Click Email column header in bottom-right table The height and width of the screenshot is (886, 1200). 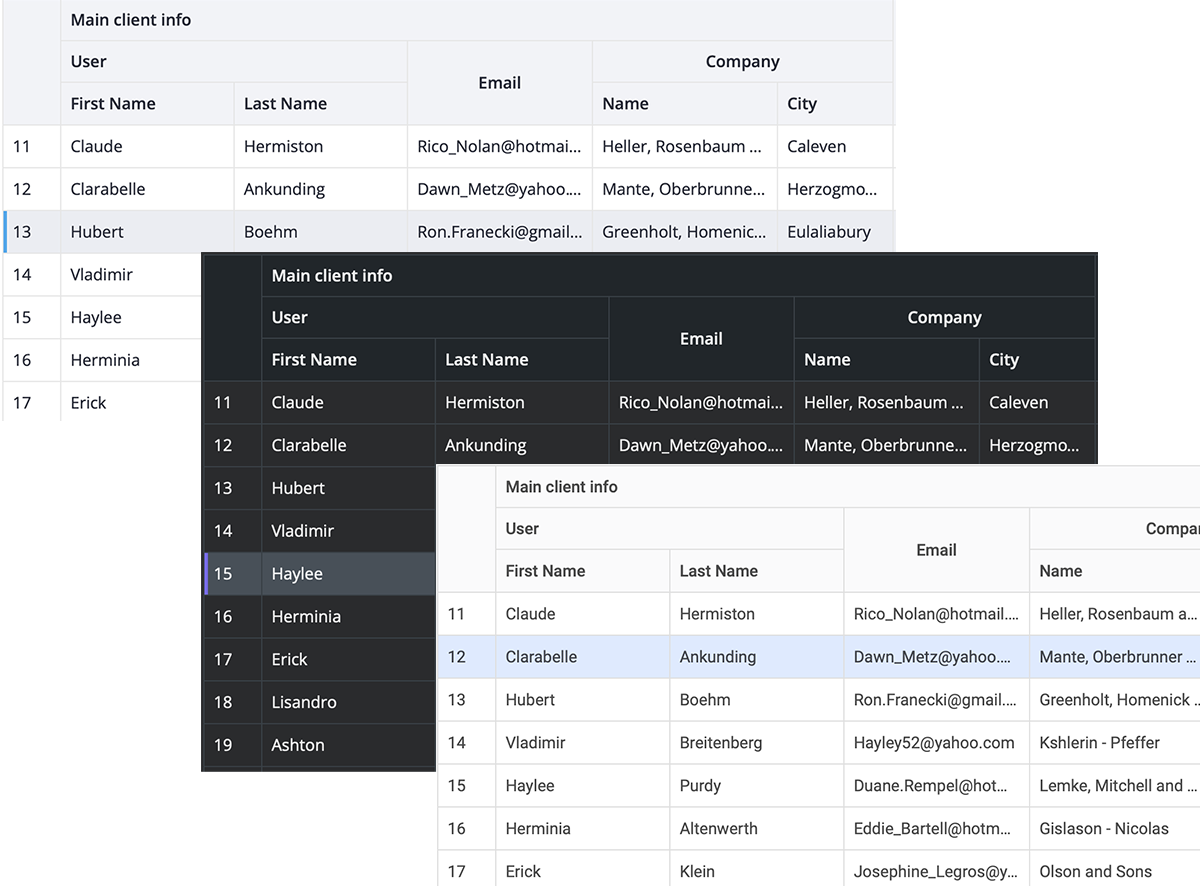937,550
